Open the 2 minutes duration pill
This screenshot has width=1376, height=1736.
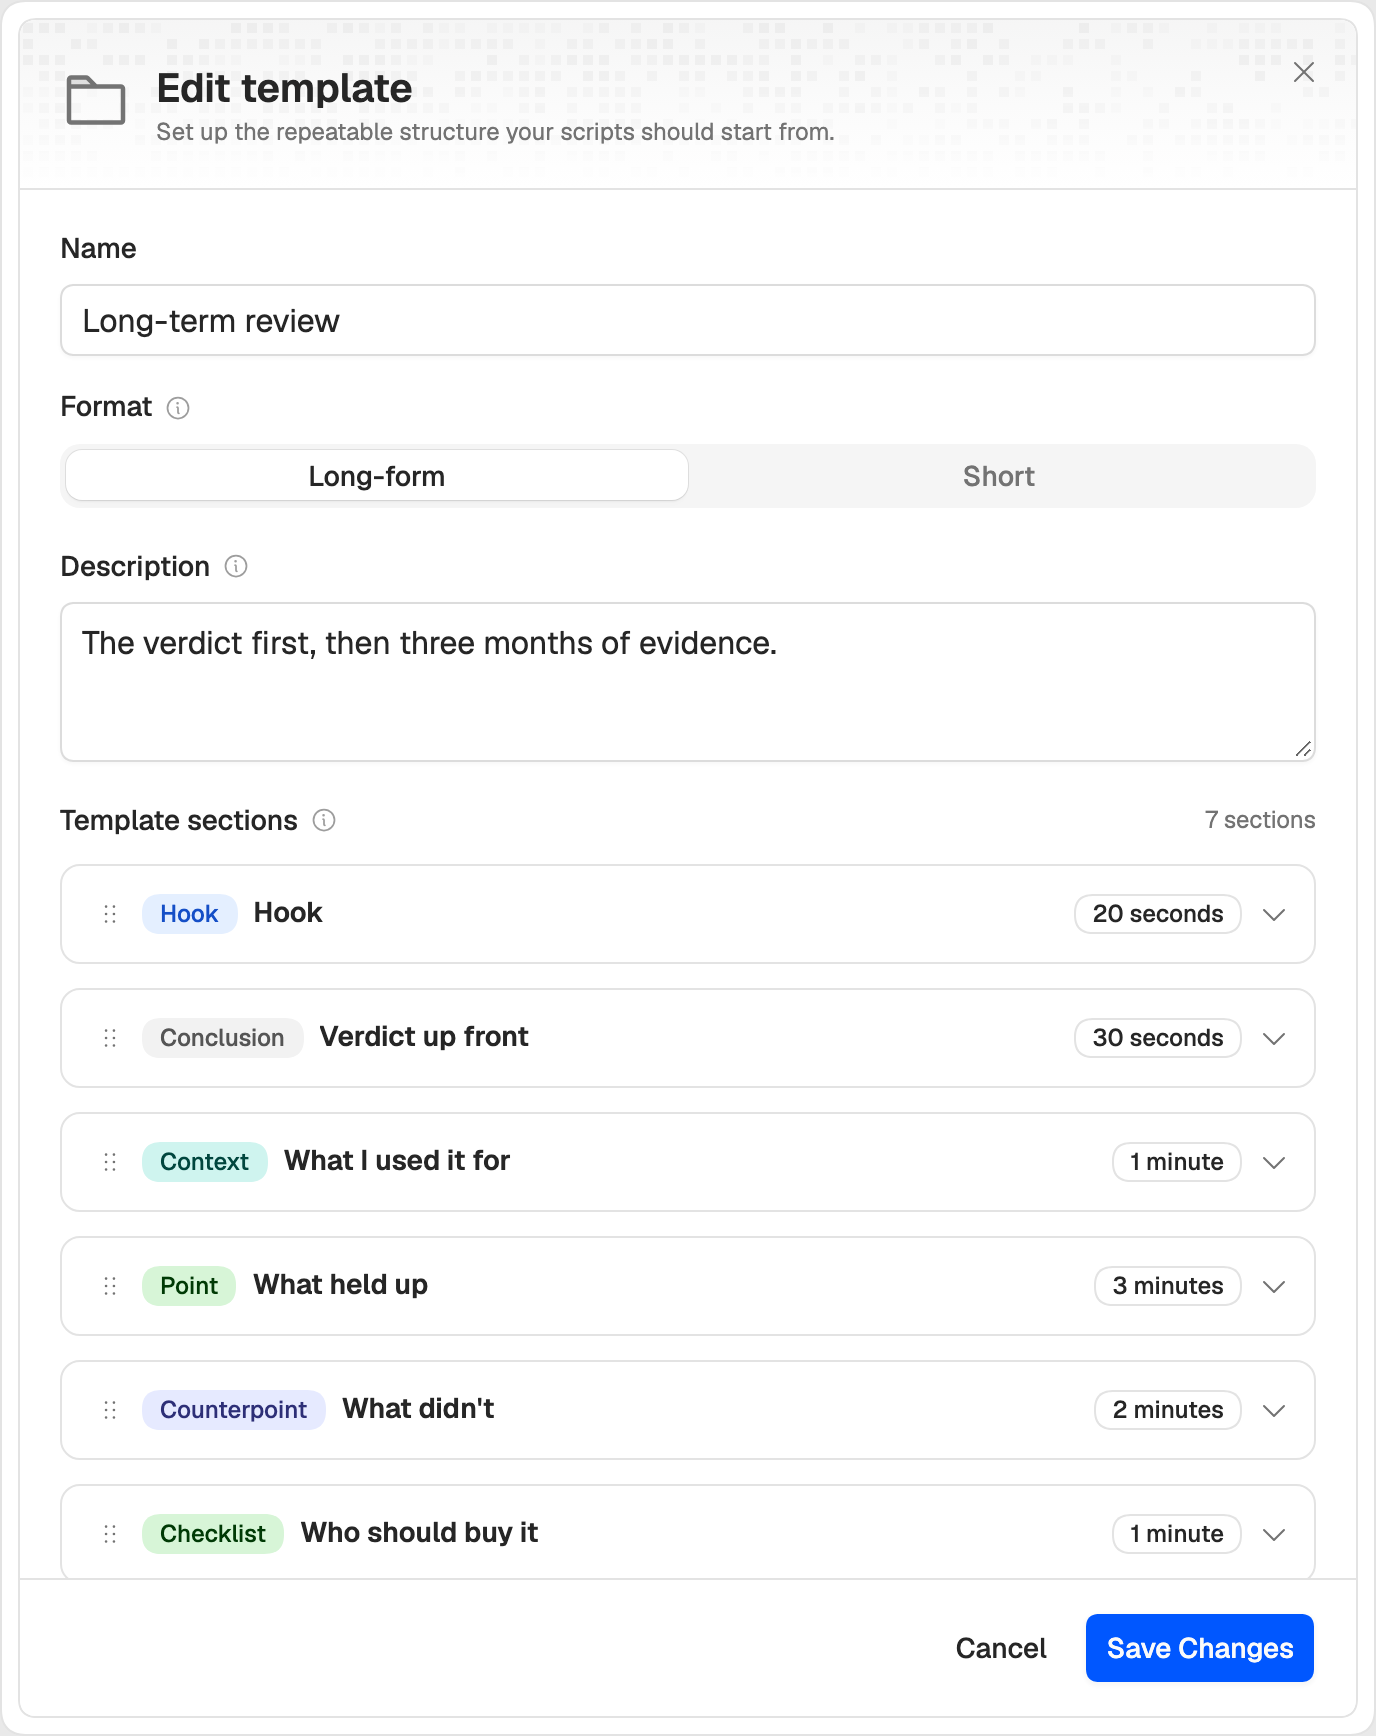click(x=1168, y=1410)
